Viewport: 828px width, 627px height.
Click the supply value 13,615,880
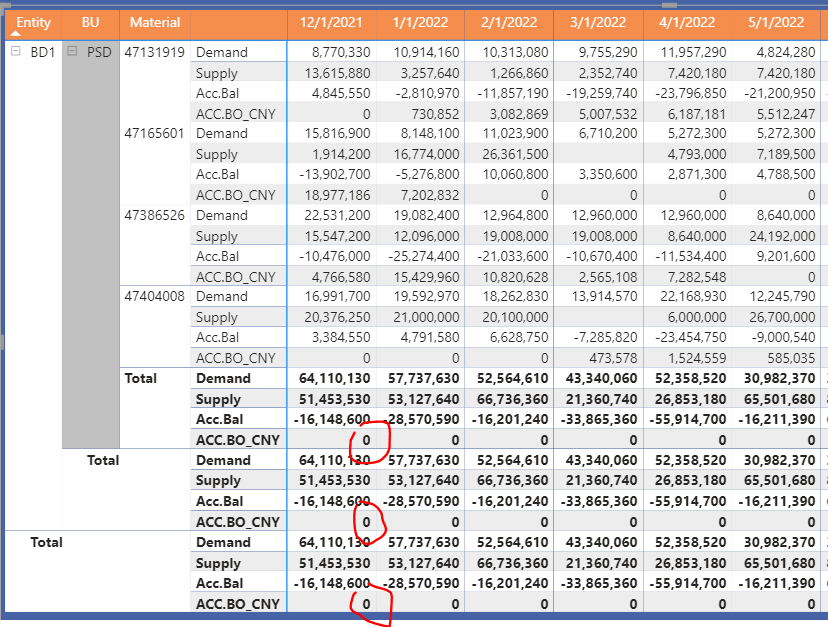(337, 73)
